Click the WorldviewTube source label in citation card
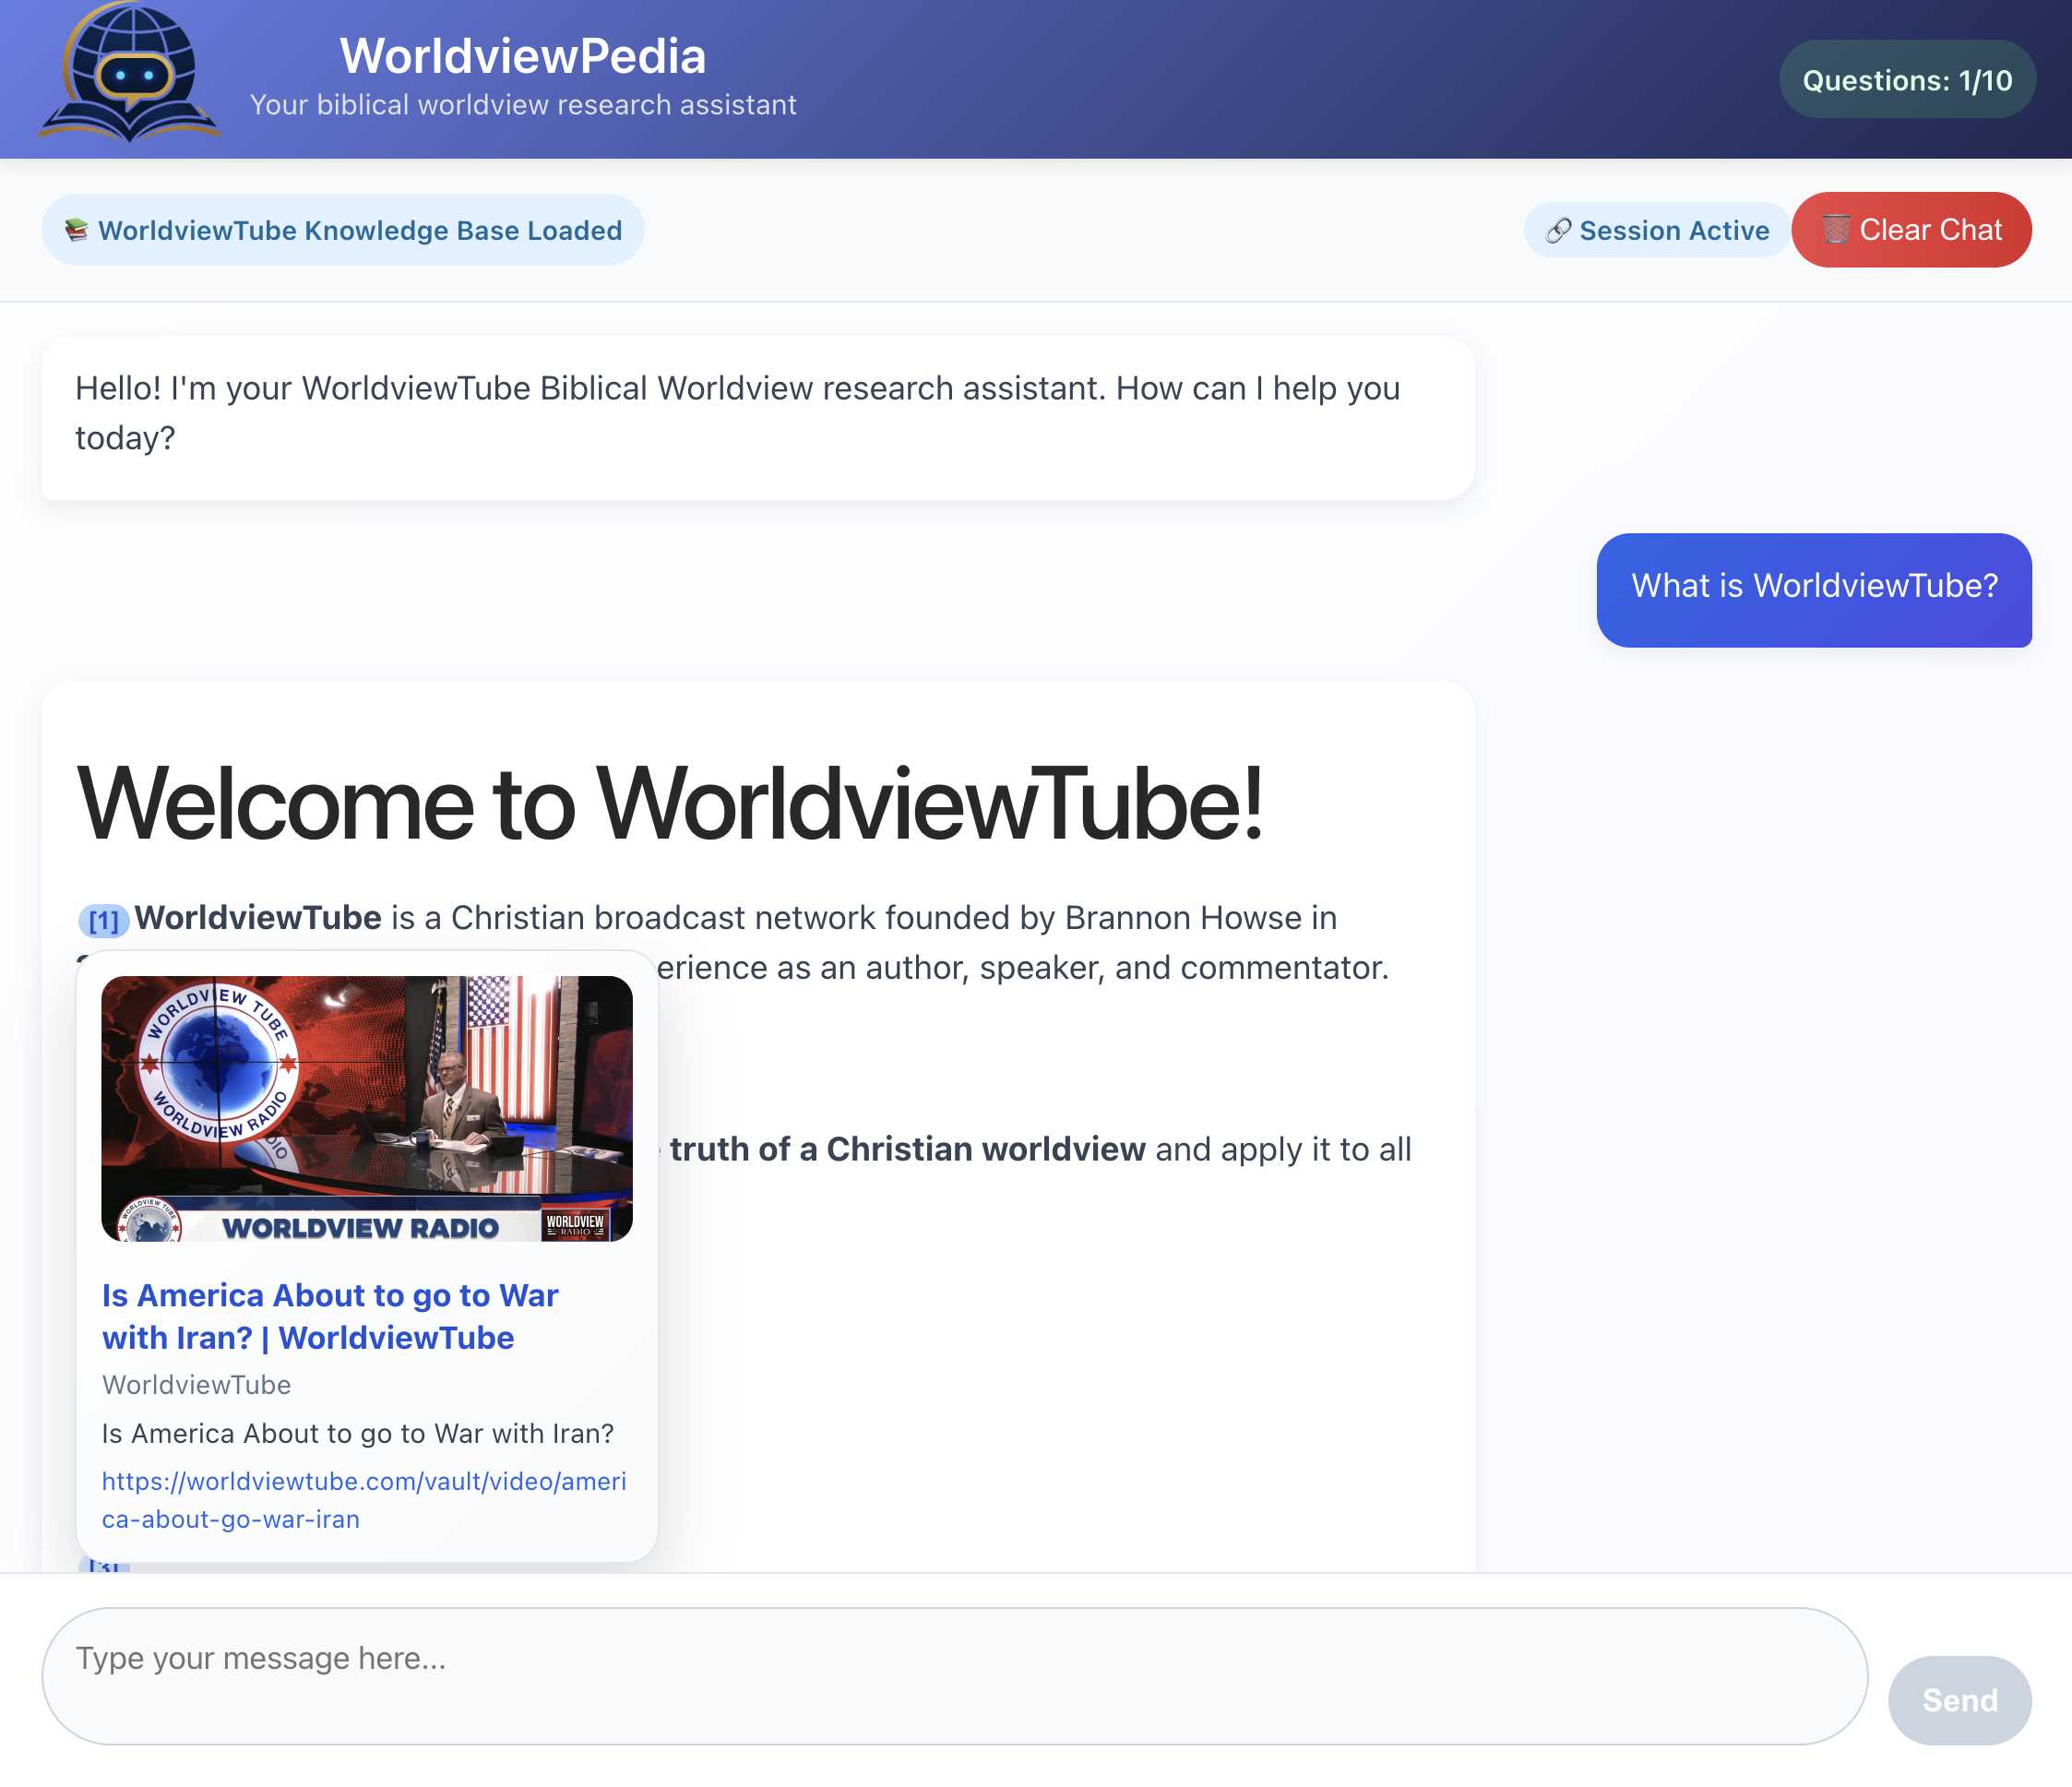 (196, 1384)
